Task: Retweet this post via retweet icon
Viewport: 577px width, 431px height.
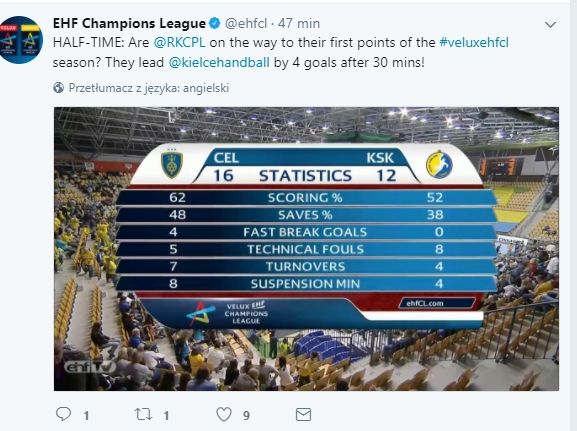Action: click(x=143, y=414)
